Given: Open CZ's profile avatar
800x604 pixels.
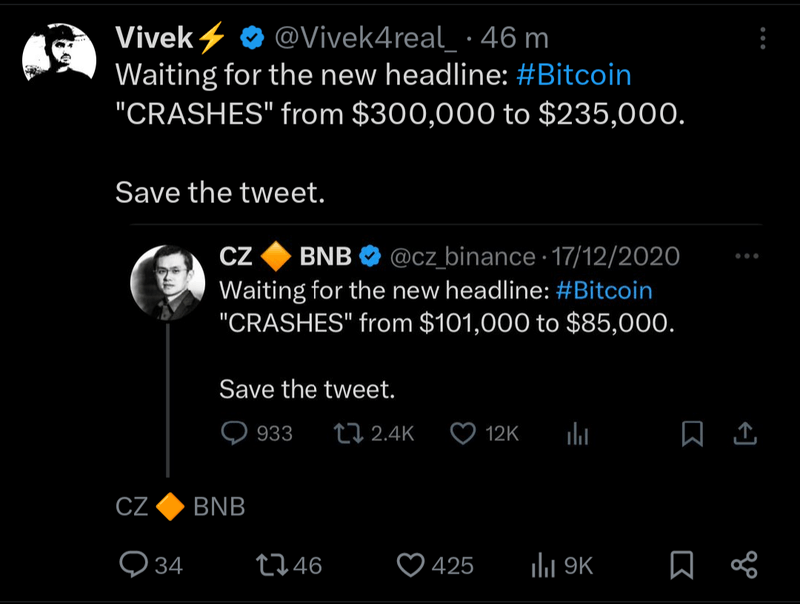Looking at the screenshot, I should point(167,281).
